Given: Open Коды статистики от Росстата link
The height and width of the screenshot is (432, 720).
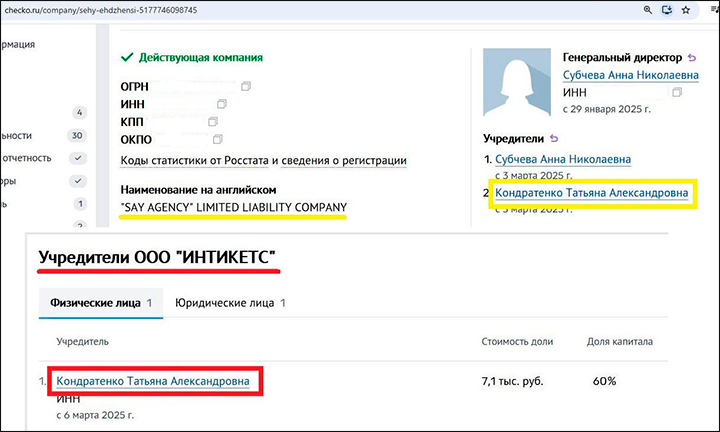Looking at the screenshot, I should (194, 161).
